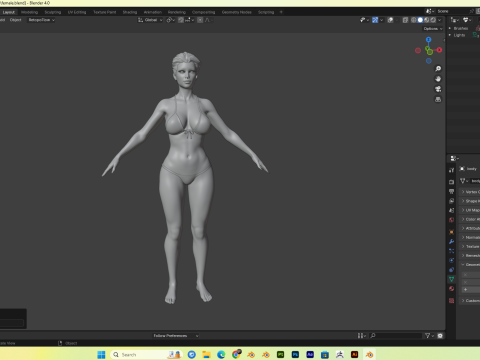The width and height of the screenshot is (480, 360).
Task: Open the viewport shading options dropdown
Action: [x=440, y=20]
